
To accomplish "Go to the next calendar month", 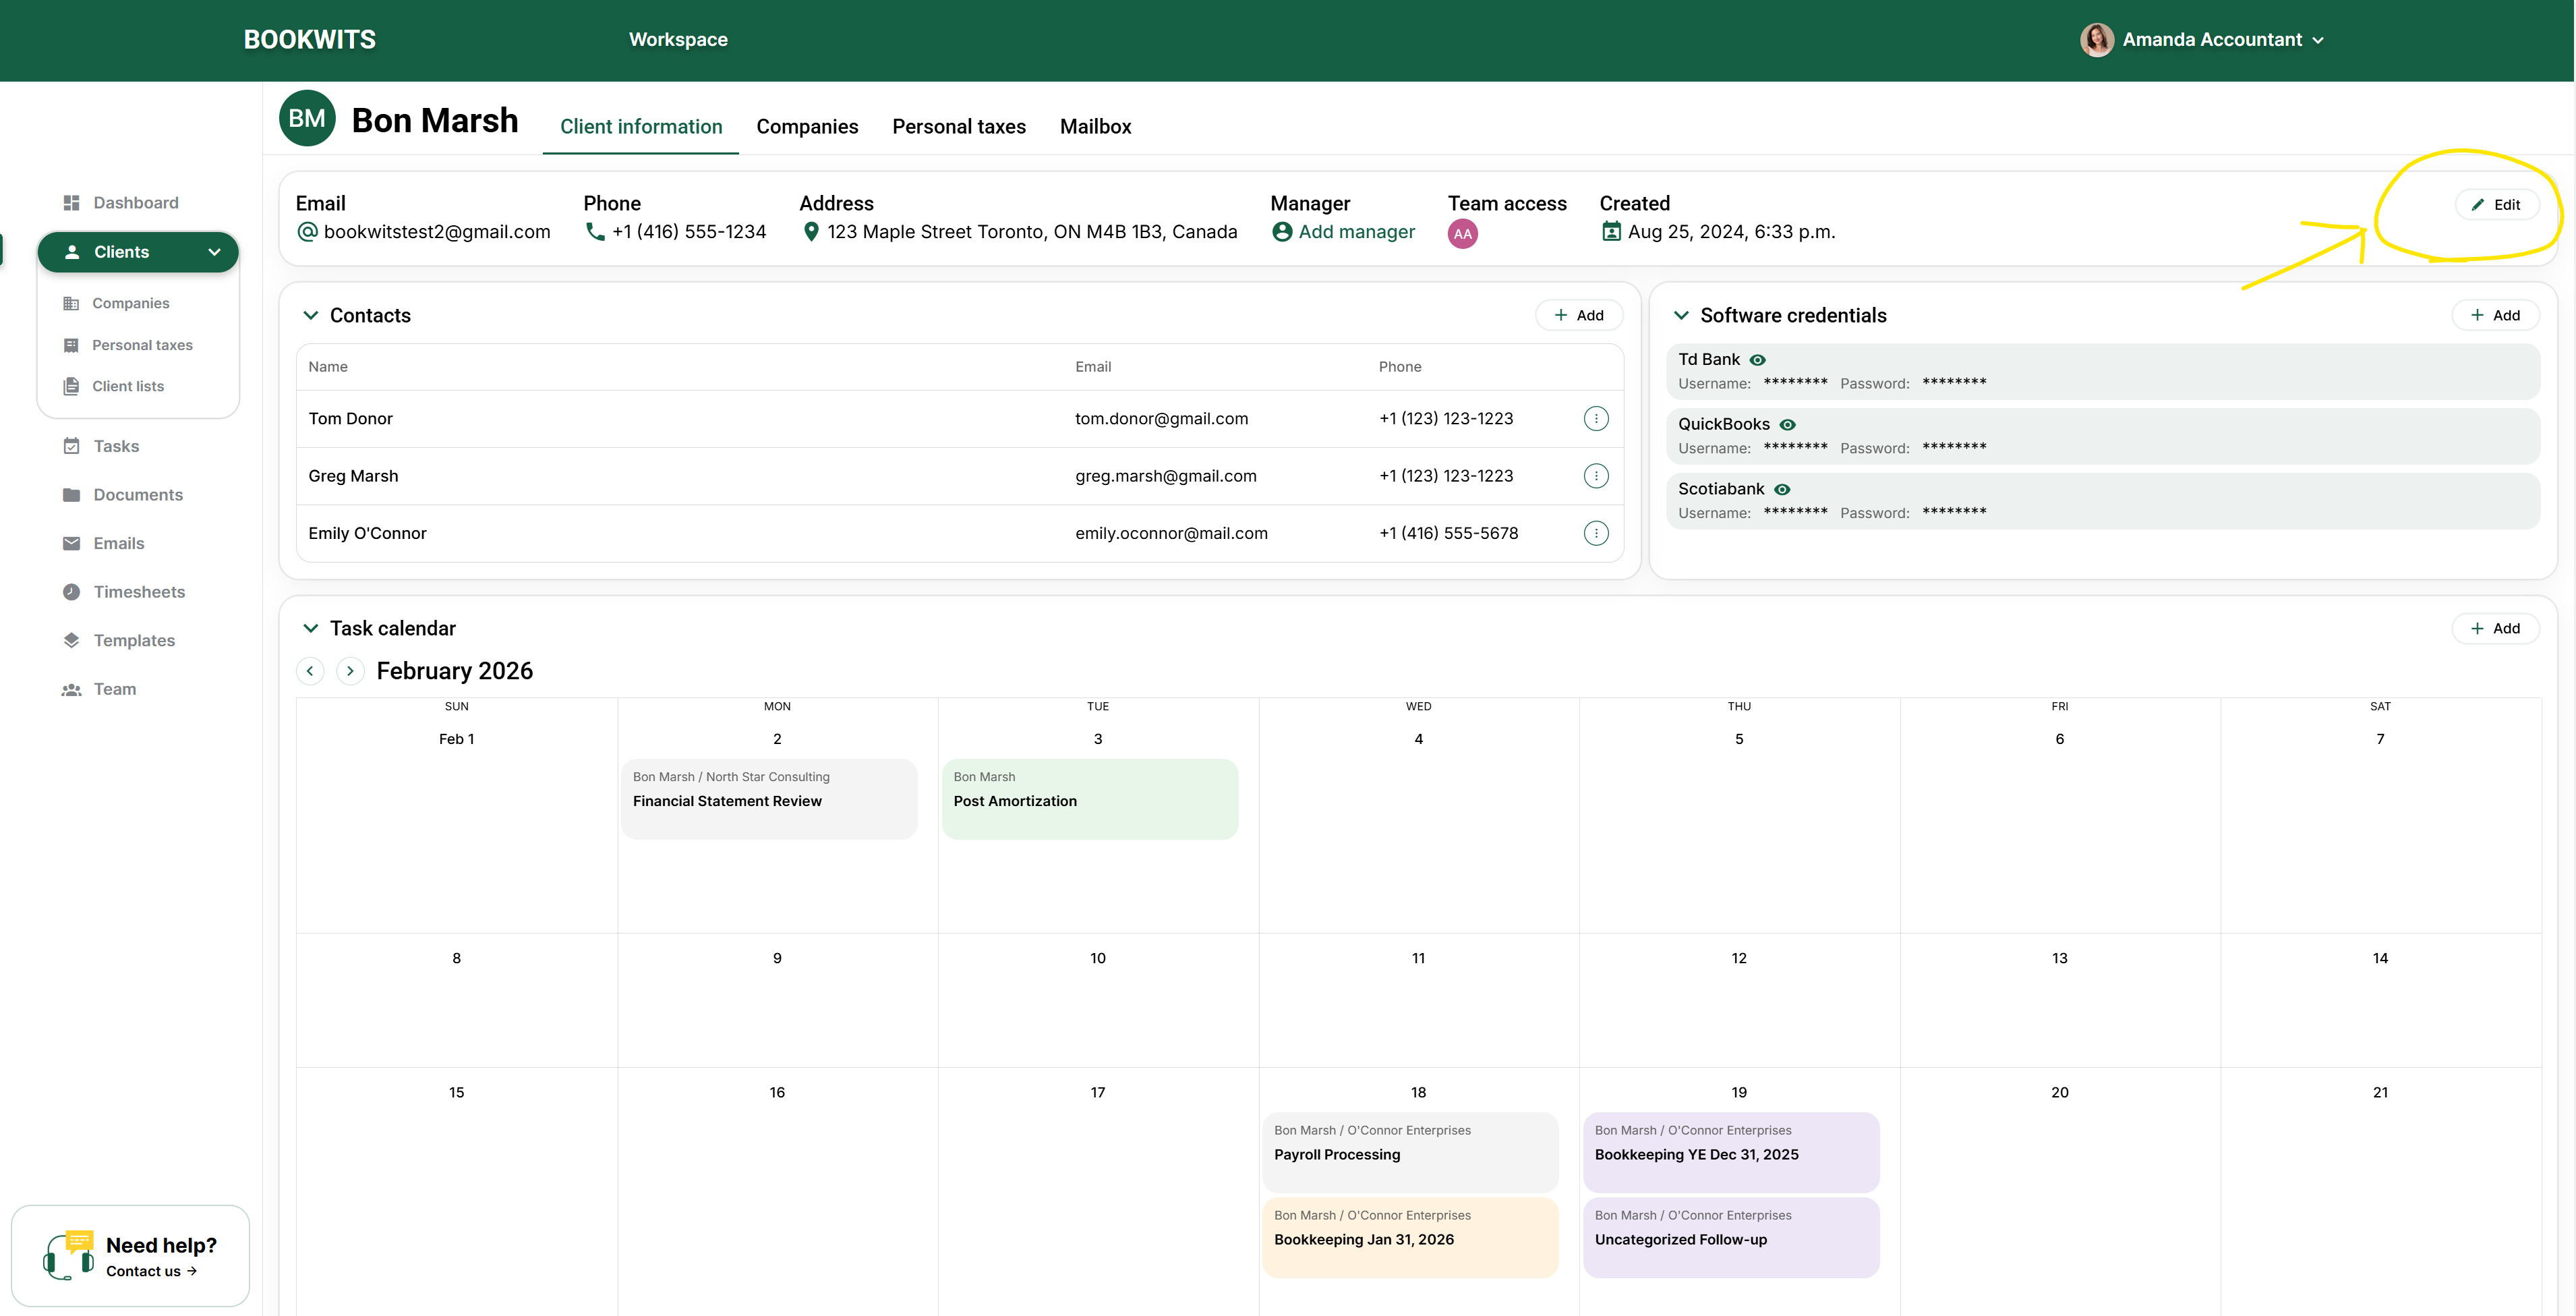I will (350, 671).
